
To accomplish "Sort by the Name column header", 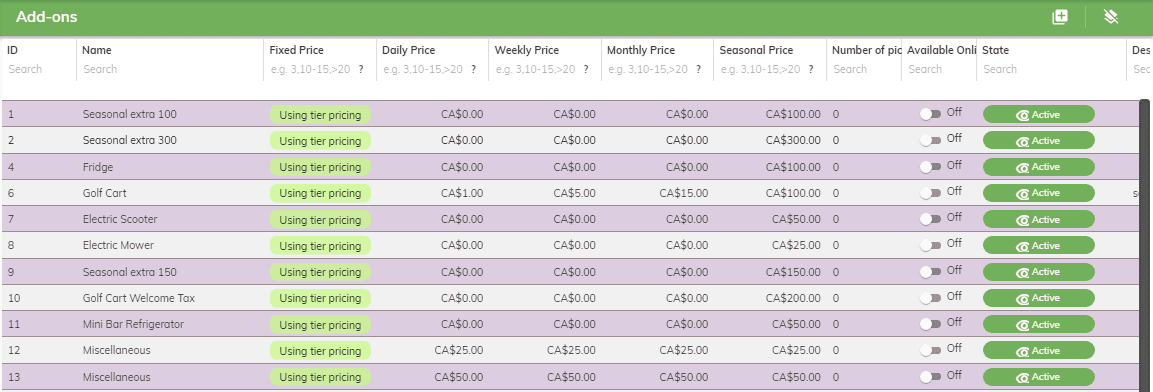I will (97, 50).
